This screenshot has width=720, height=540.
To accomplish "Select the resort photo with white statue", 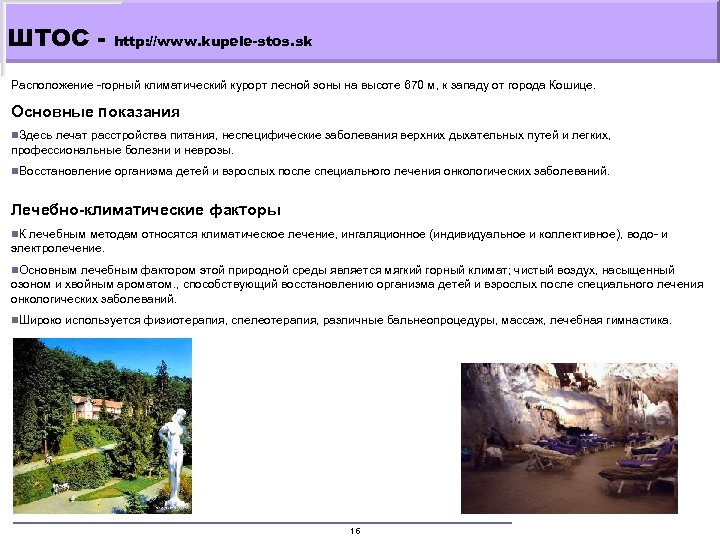I will pos(102,426).
